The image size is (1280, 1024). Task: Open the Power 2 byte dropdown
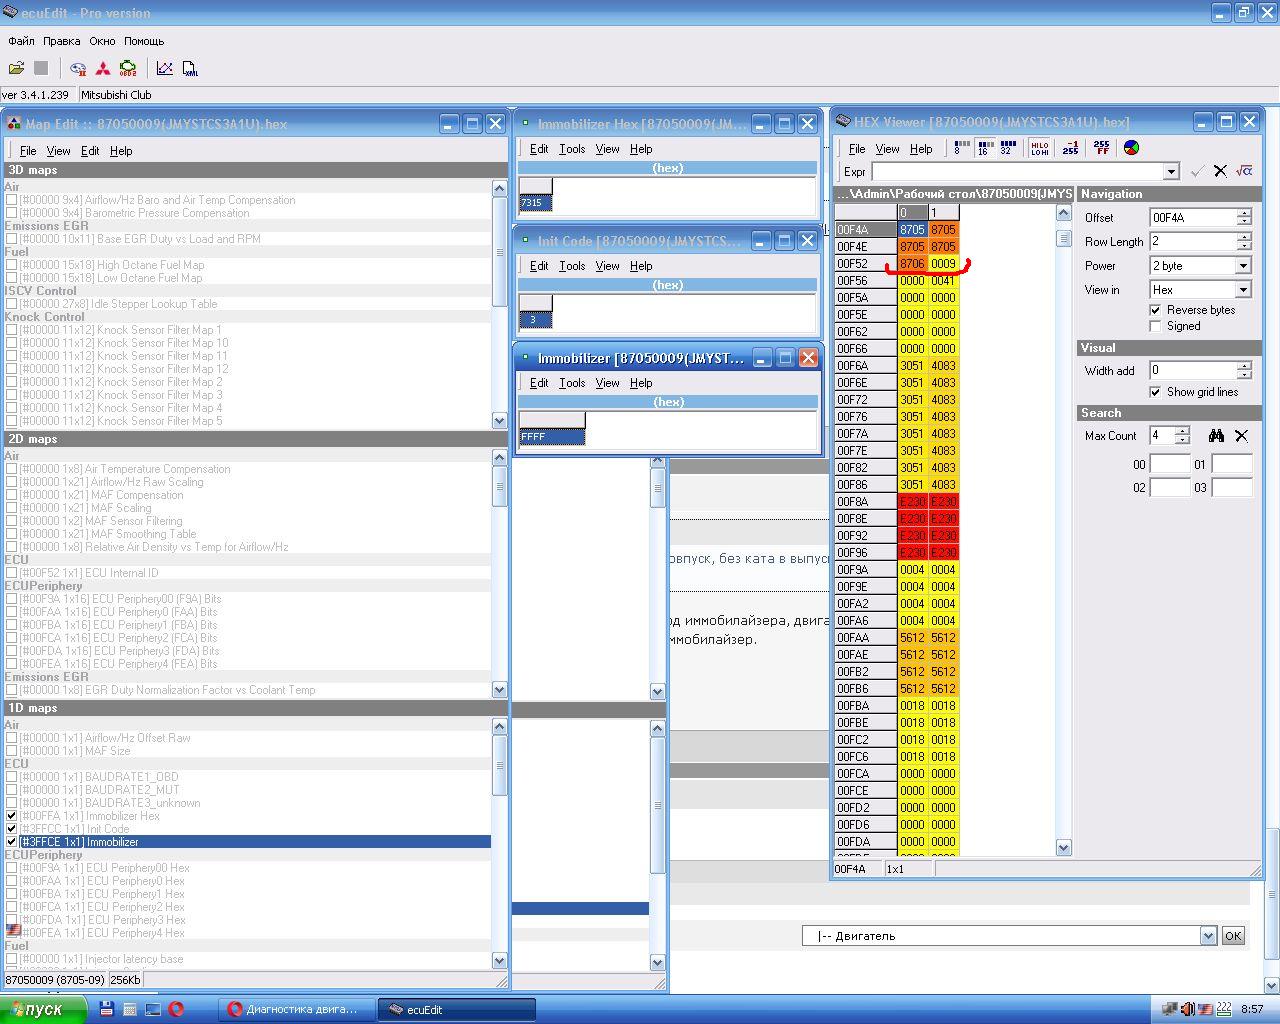[x=1242, y=266]
